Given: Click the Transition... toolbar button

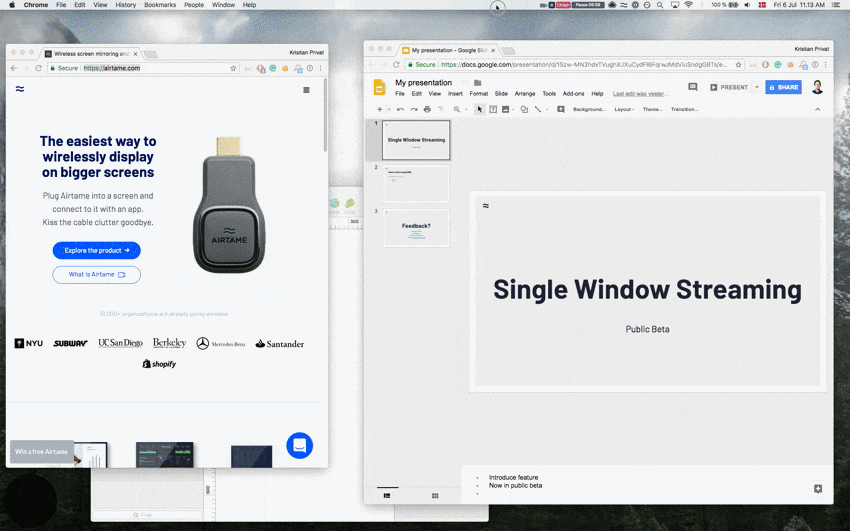Looking at the screenshot, I should (684, 109).
